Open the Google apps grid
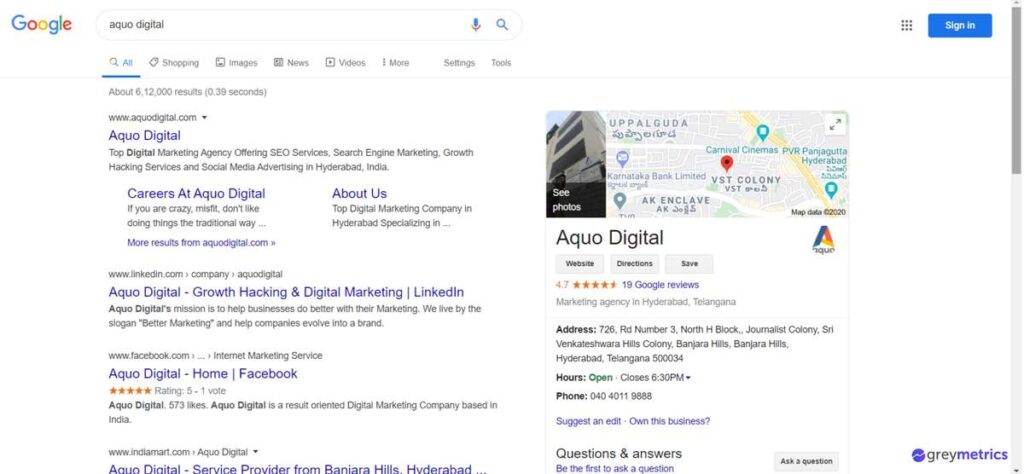 pyautogui.click(x=906, y=25)
